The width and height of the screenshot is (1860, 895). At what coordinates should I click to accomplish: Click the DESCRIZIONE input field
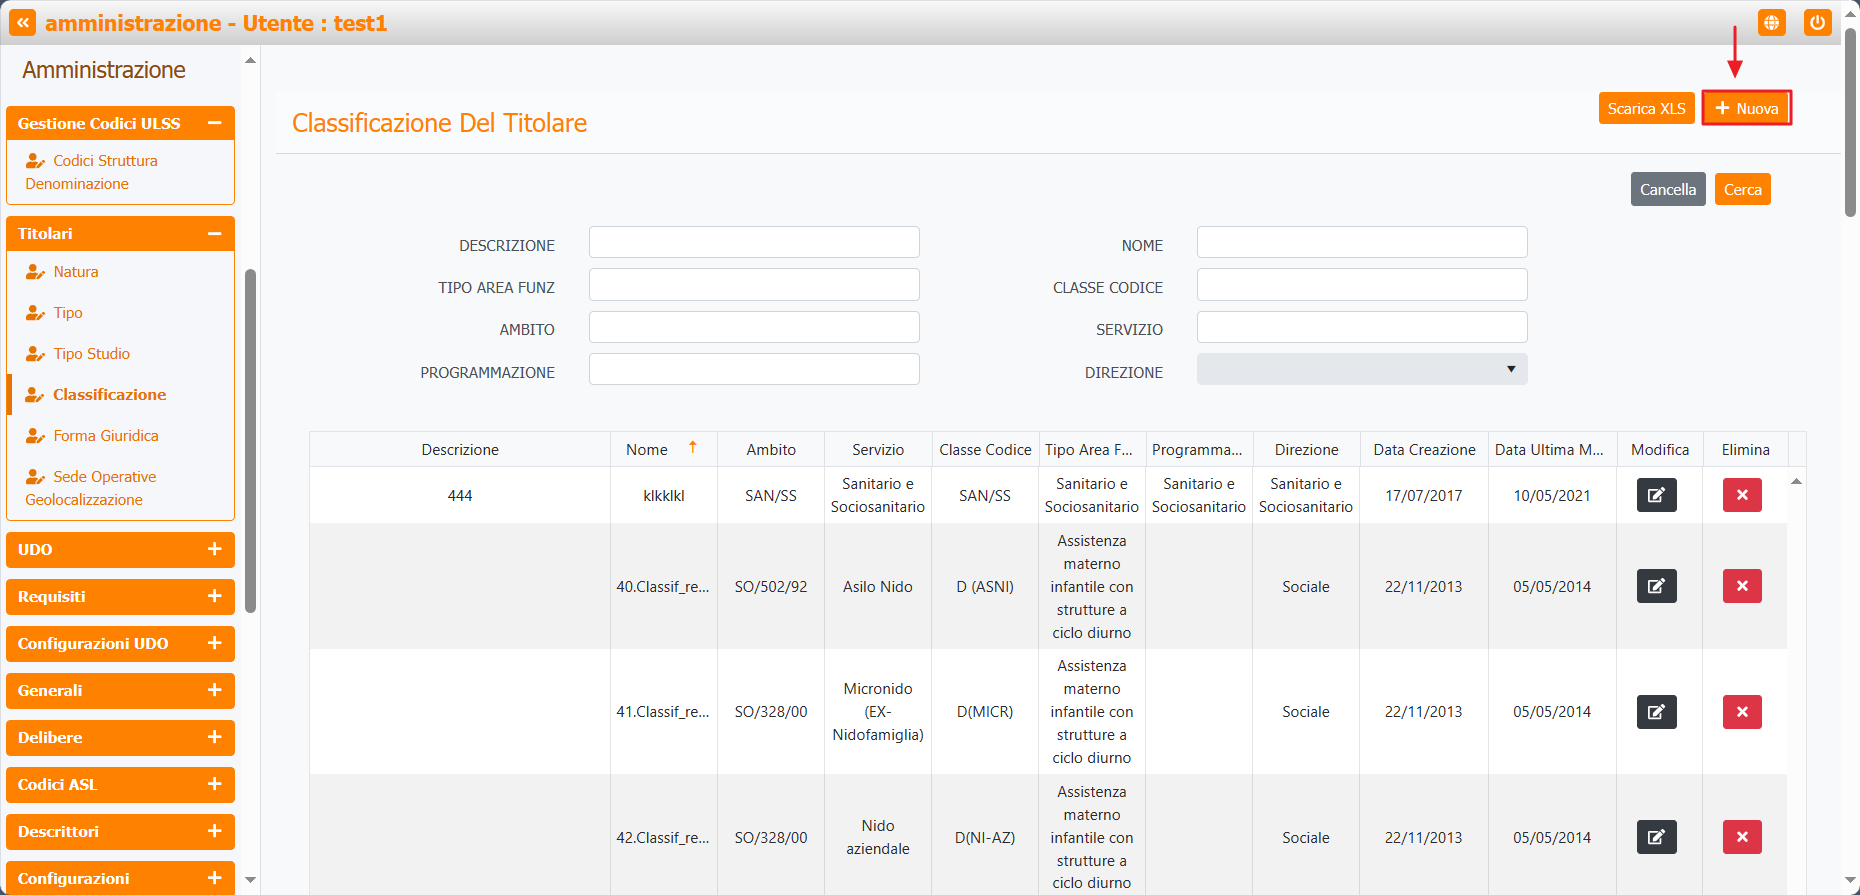[754, 243]
